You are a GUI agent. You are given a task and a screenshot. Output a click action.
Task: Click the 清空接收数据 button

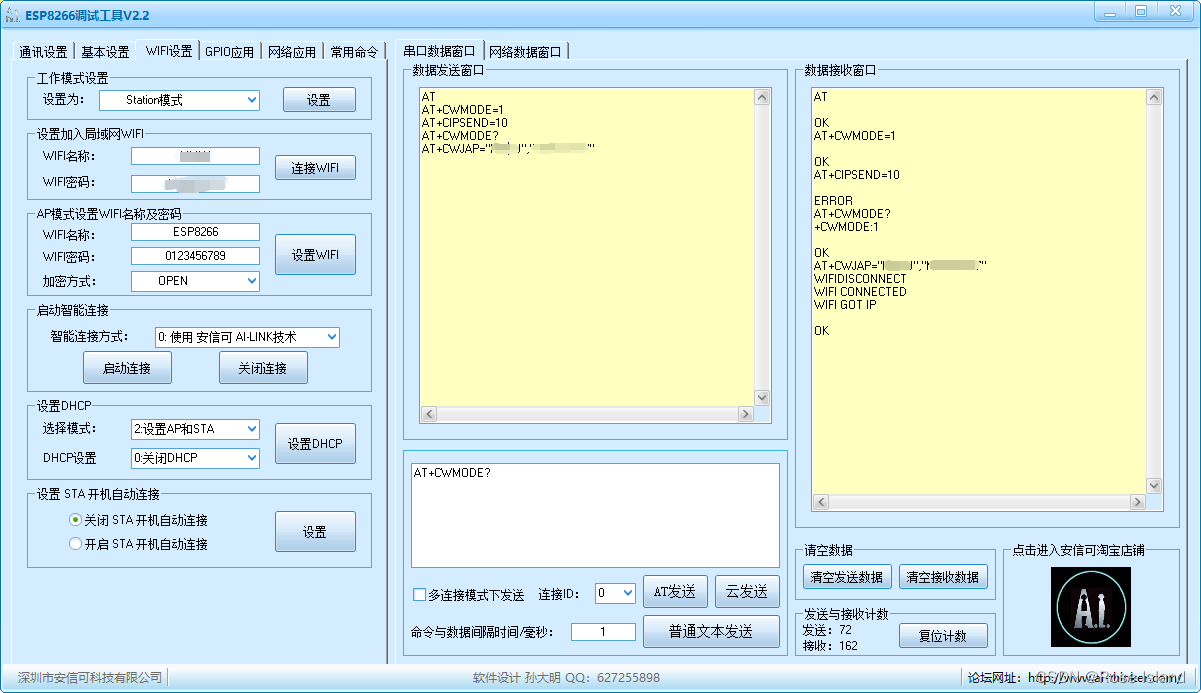pyautogui.click(x=943, y=577)
